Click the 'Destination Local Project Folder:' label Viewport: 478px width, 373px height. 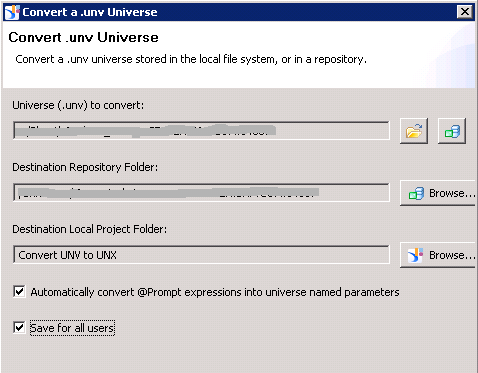point(90,229)
